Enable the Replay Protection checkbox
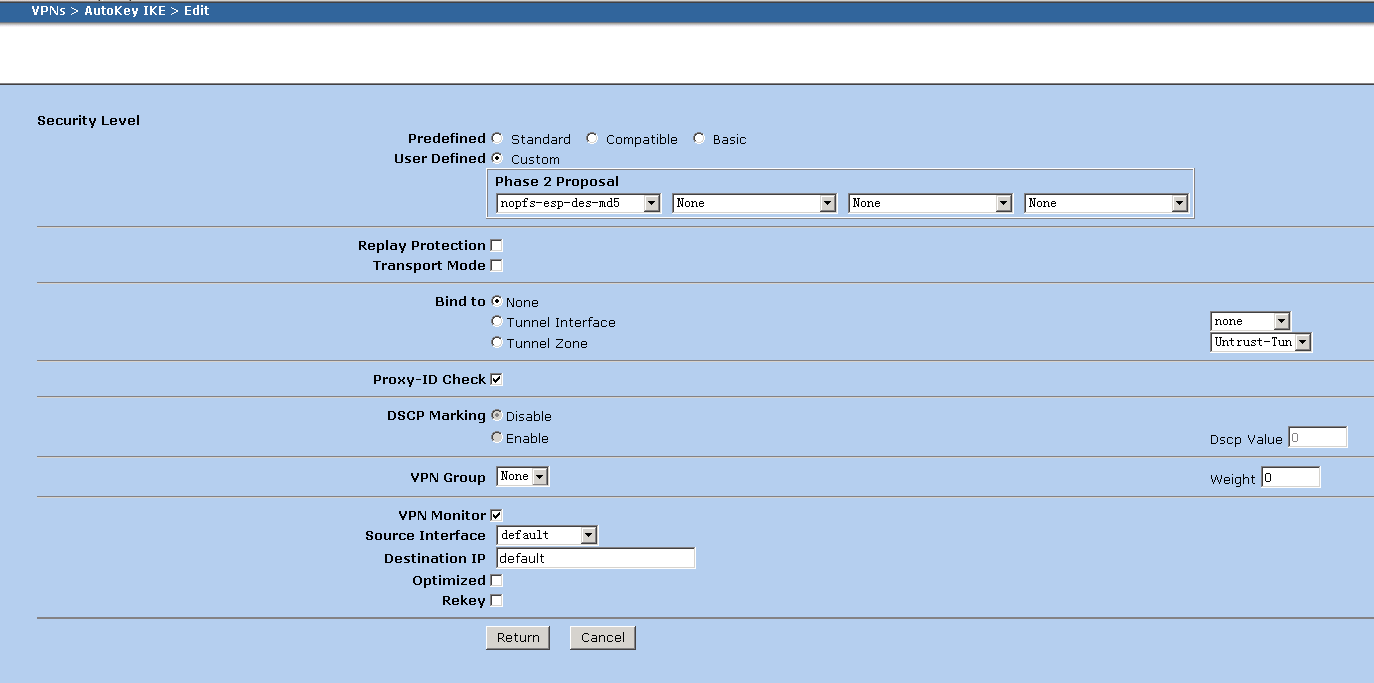 (497, 245)
